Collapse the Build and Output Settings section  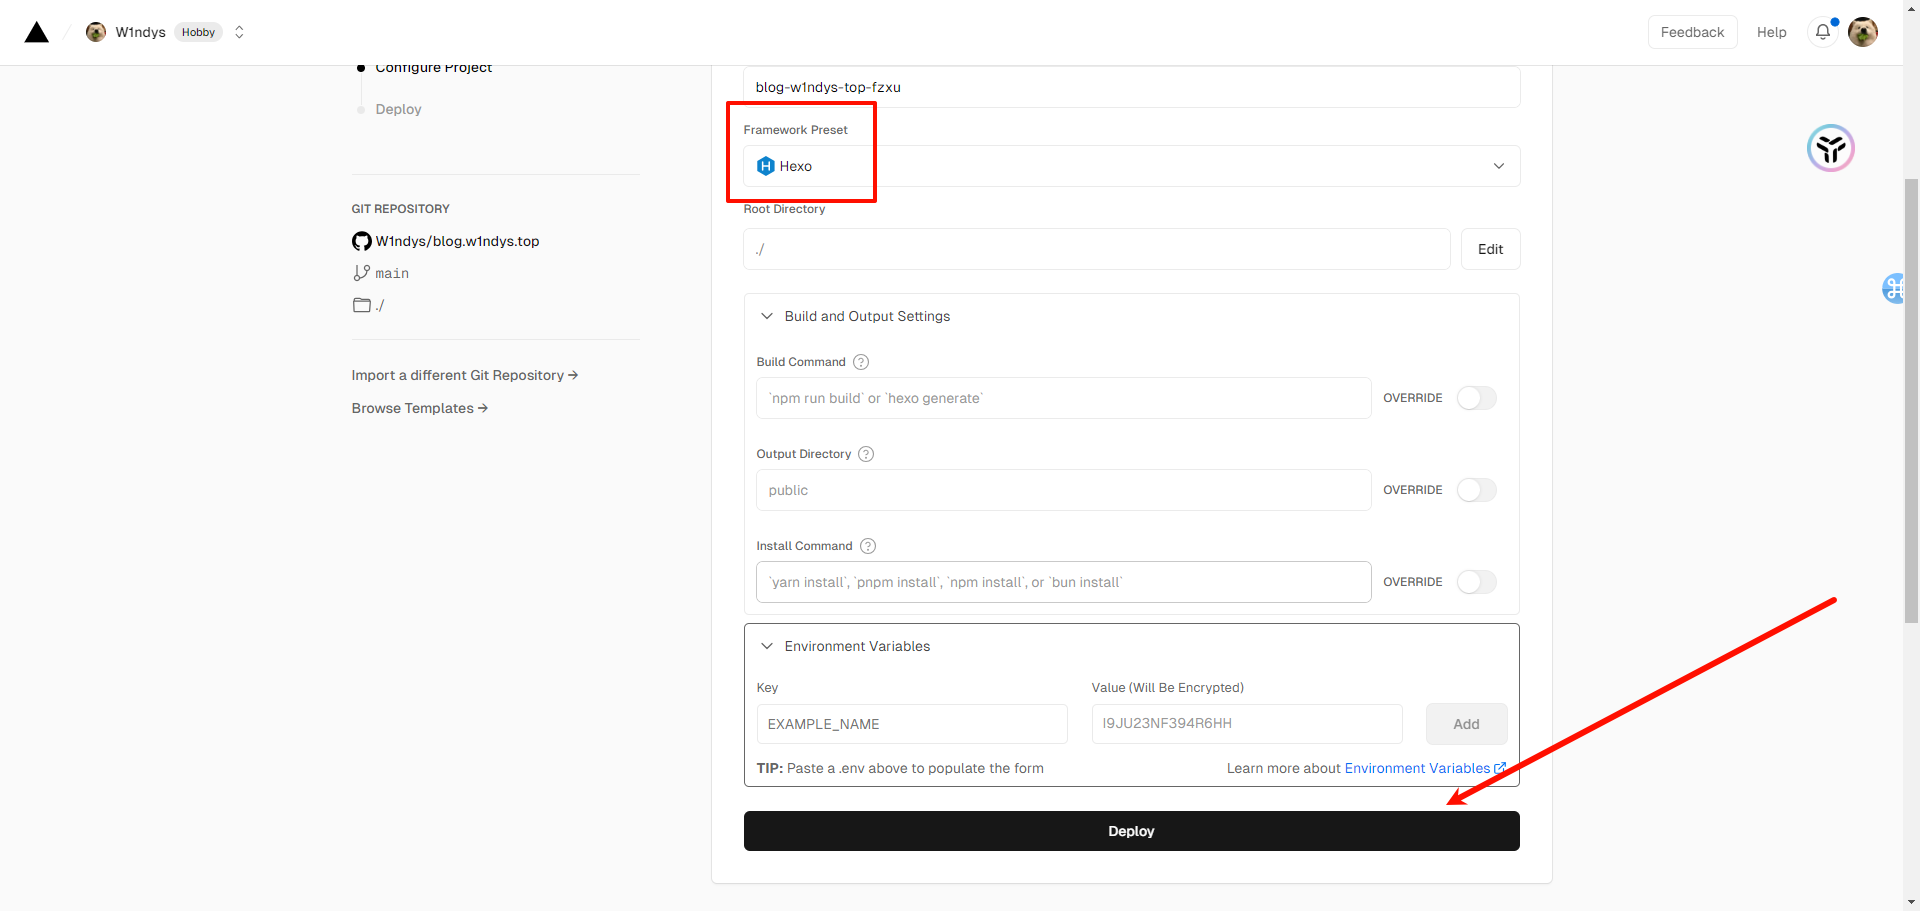coord(767,316)
